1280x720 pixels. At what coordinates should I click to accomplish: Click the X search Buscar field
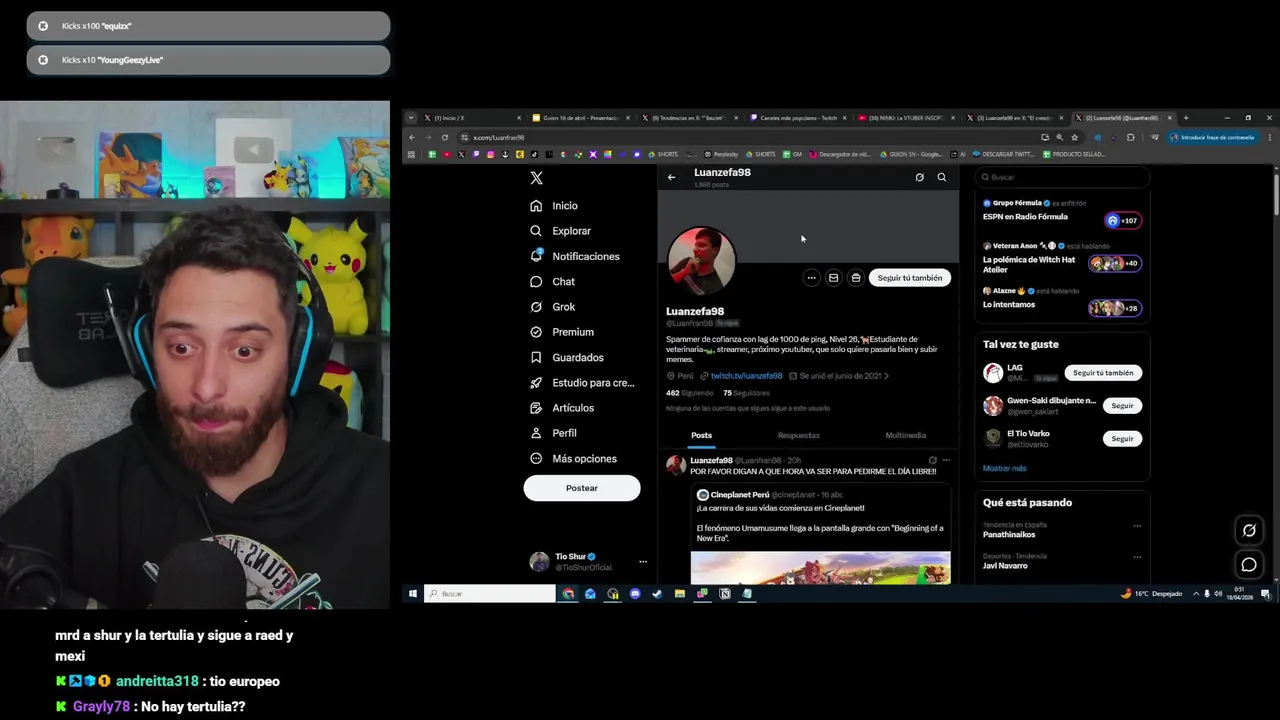(1062, 177)
